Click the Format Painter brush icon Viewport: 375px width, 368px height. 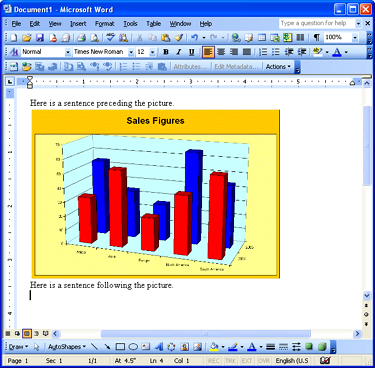tap(179, 38)
